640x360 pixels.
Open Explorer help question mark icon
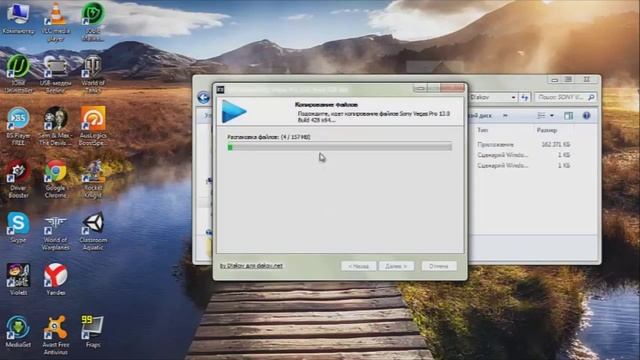[x=587, y=116]
